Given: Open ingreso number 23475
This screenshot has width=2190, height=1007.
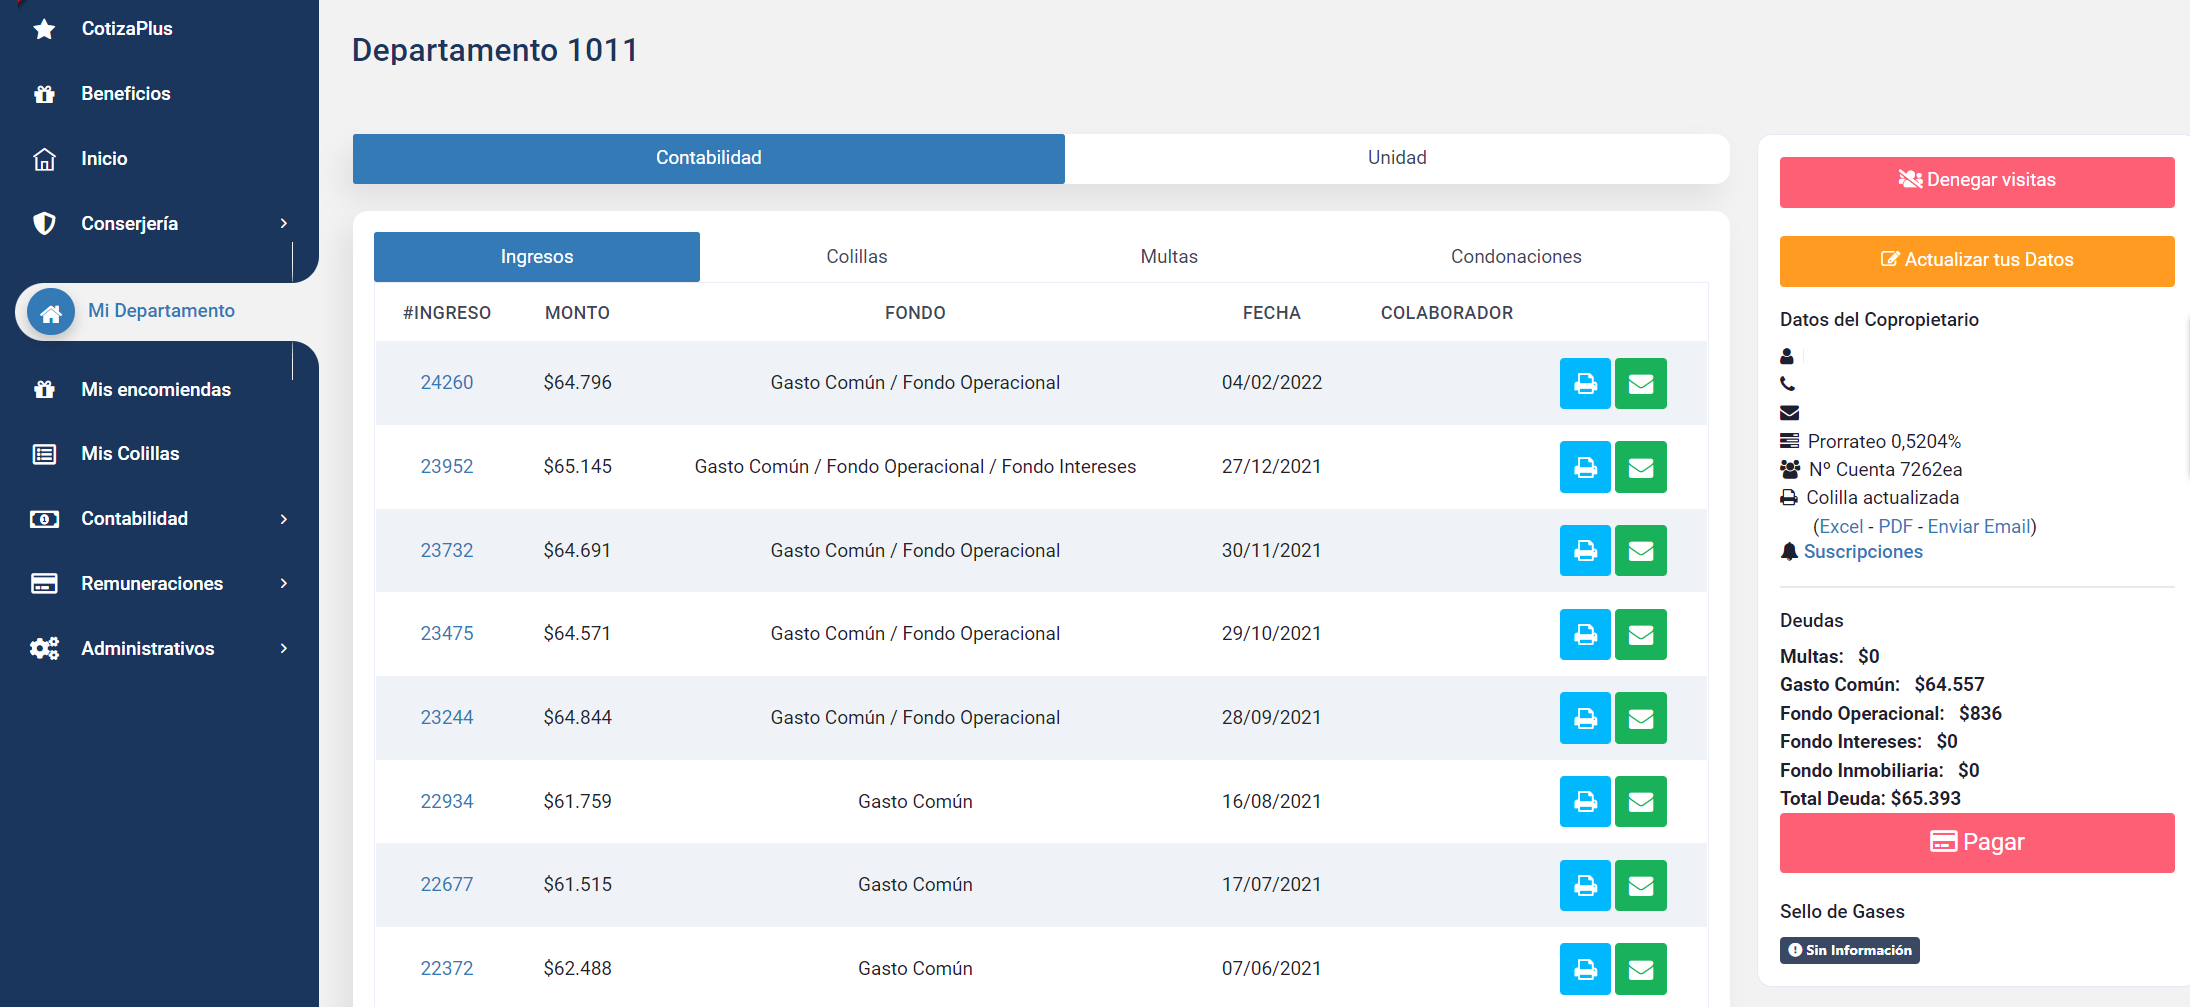Looking at the screenshot, I should [x=447, y=634].
